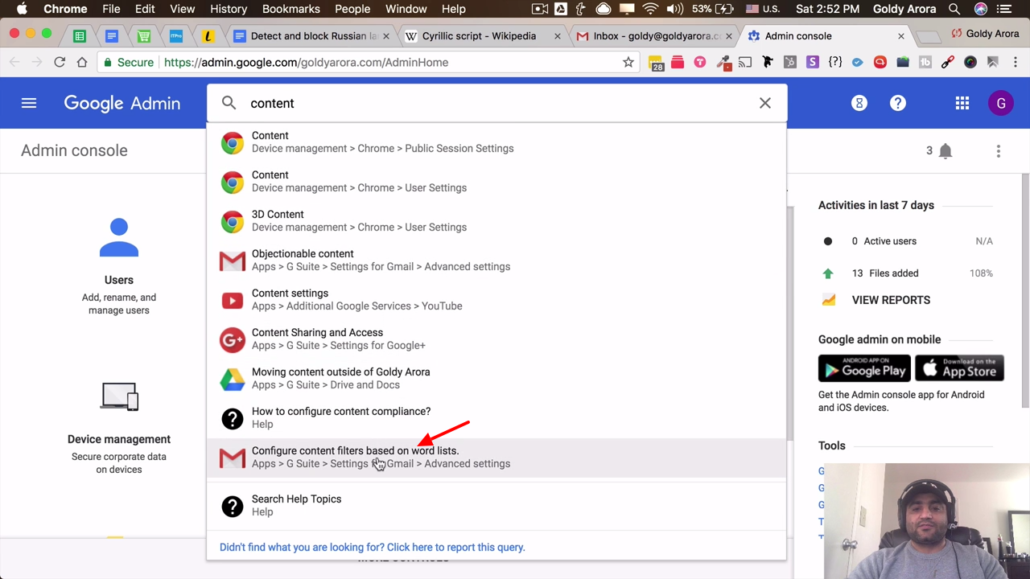This screenshot has width=1030, height=579.
Task: Click the Active users activity row
Action: (x=907, y=241)
